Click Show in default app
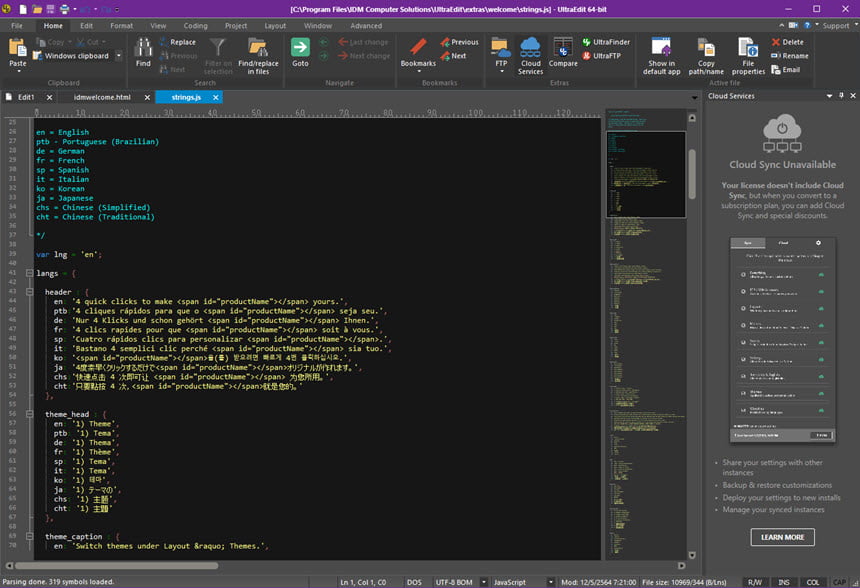Screen dimensions: 860x588 coord(661,56)
